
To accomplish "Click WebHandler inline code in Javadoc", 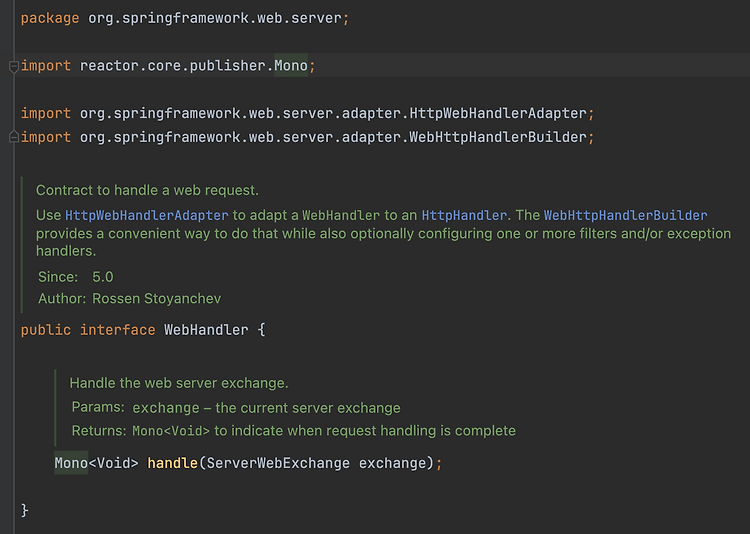I will coord(341,215).
